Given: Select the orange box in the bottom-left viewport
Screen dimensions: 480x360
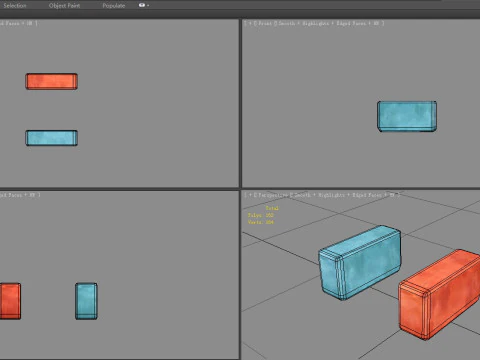Looking at the screenshot, I should [x=10, y=301].
